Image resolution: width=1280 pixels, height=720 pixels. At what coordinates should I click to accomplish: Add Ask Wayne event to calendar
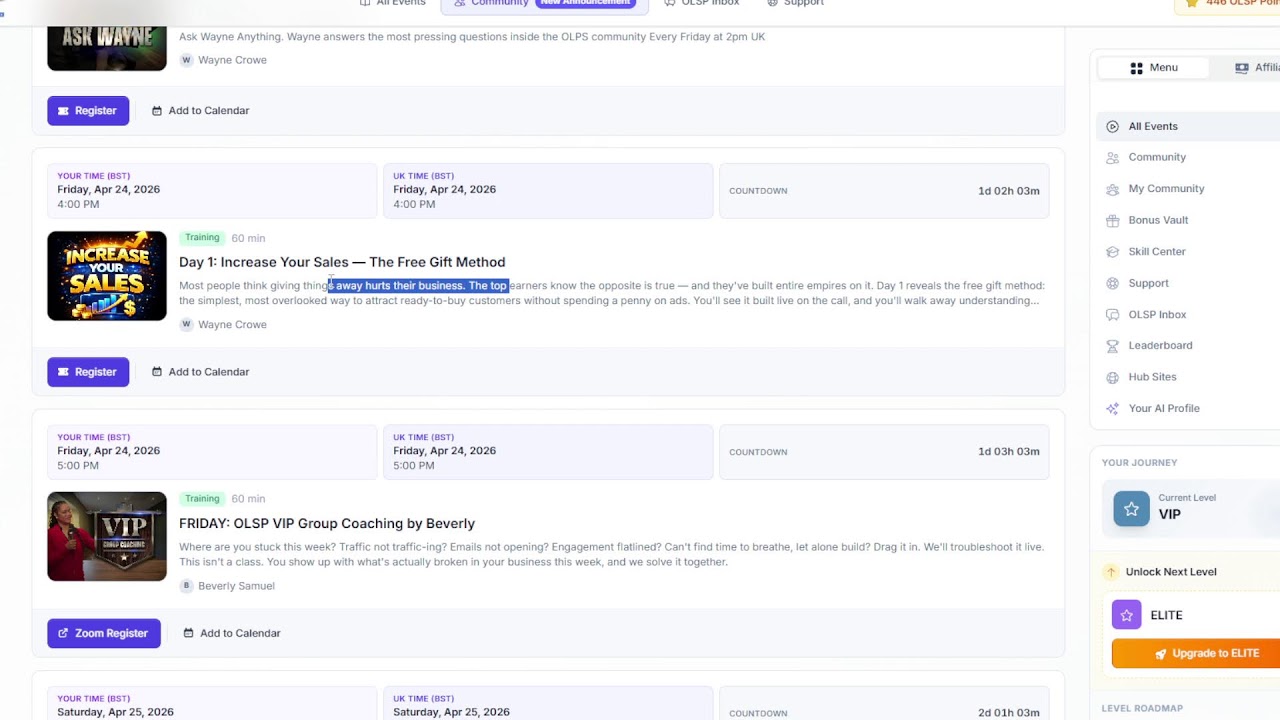[x=200, y=111]
